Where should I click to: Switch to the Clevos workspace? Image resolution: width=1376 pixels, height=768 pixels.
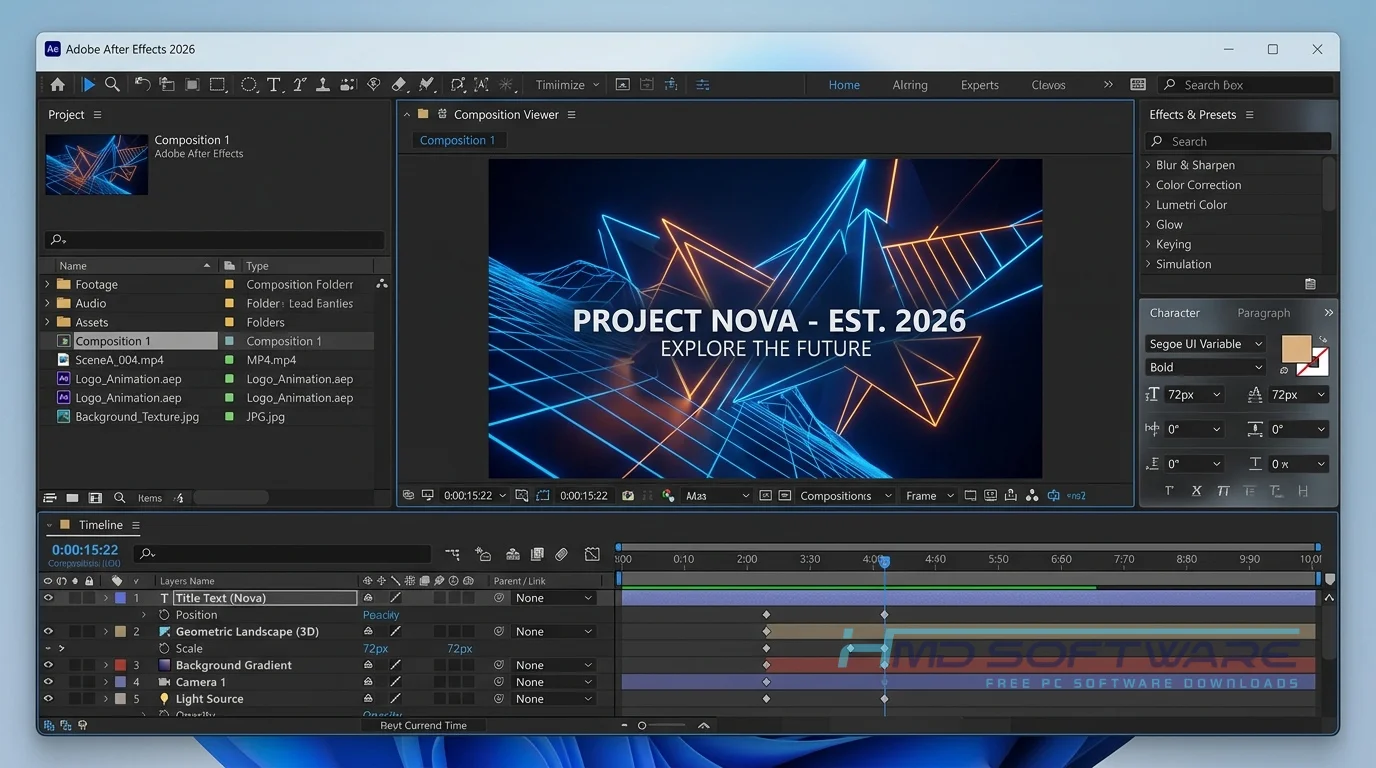[x=1048, y=85]
